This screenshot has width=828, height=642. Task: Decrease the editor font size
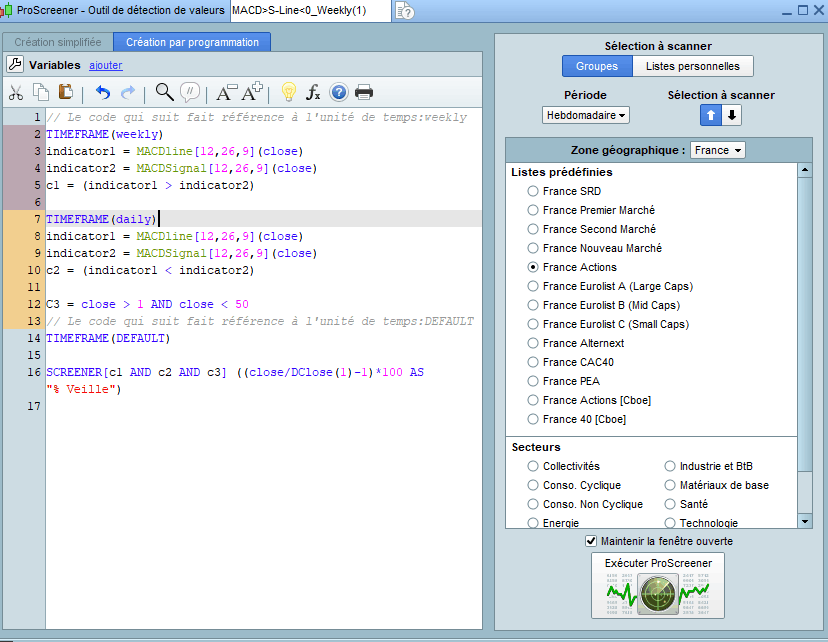point(225,93)
